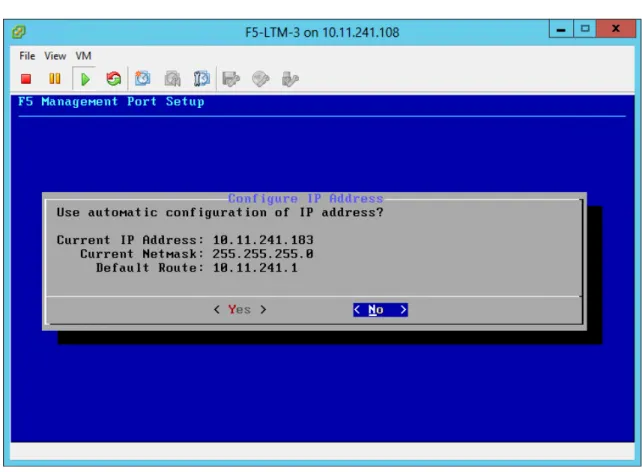Image resolution: width=642 pixels, height=472 pixels.
Task: Click the Configure IP Address dialog title
Action: pyautogui.click(x=305, y=199)
